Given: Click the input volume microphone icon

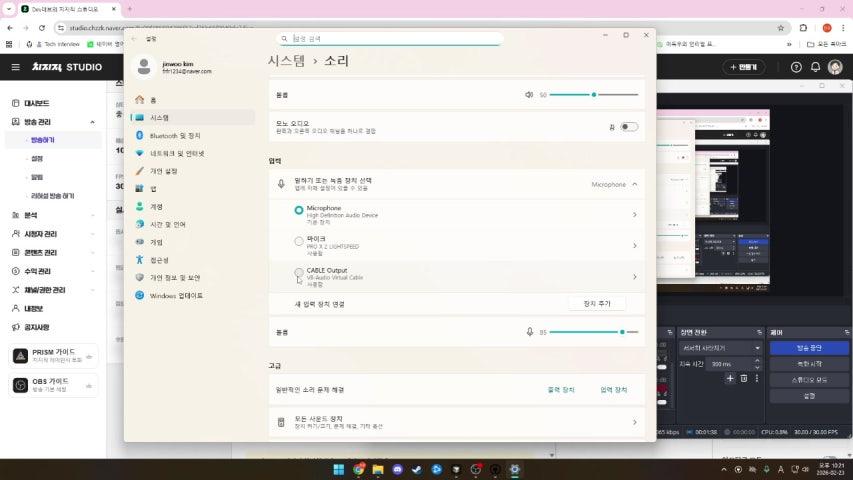Looking at the screenshot, I should point(529,331).
